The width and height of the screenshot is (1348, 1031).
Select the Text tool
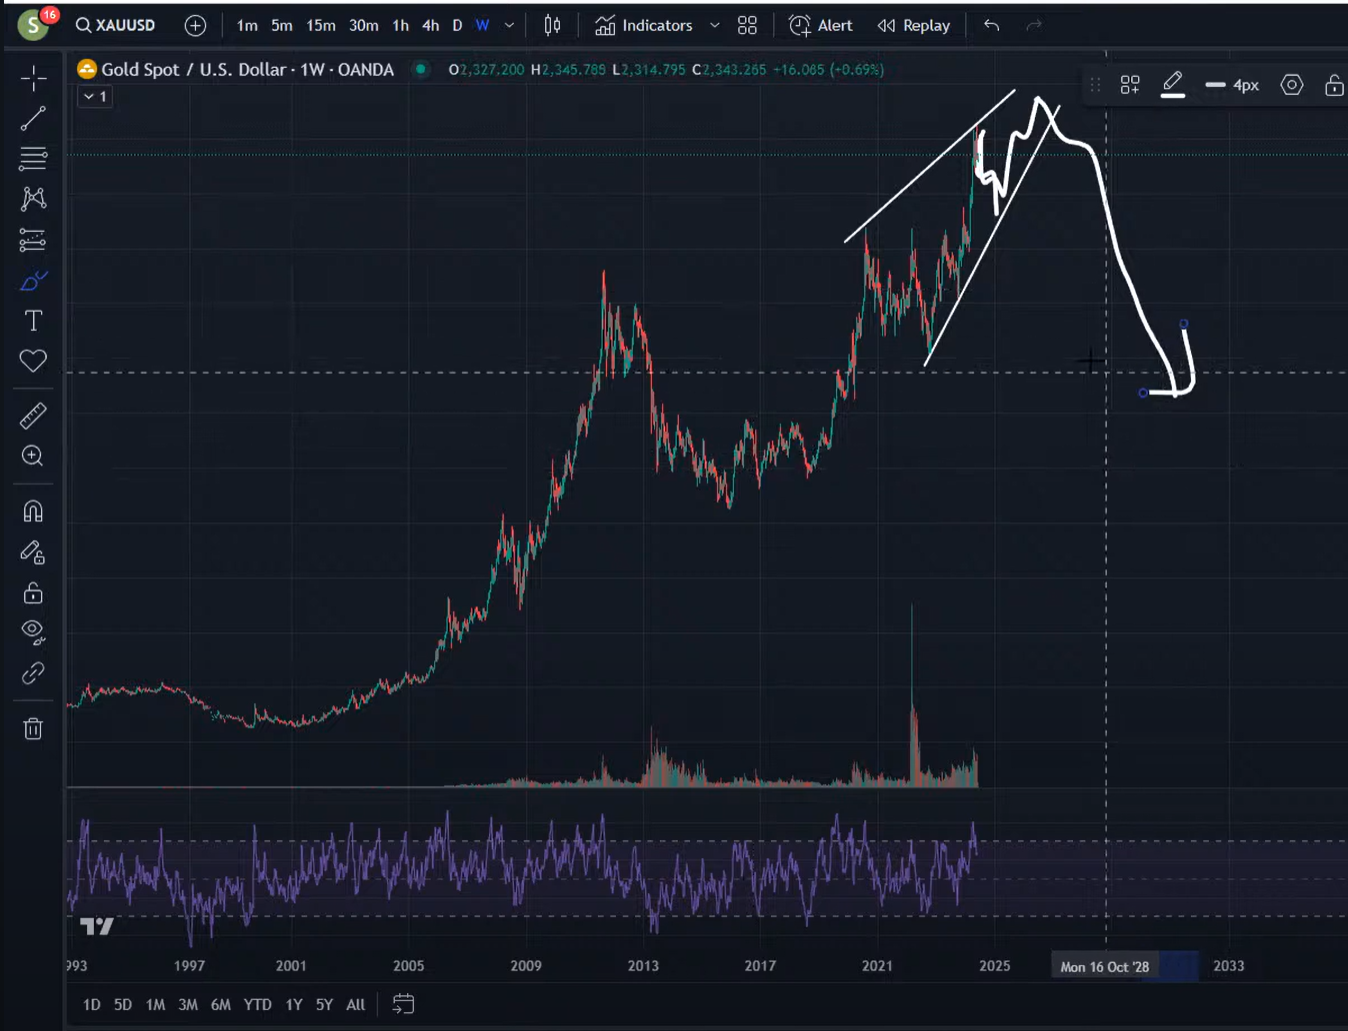coord(33,321)
